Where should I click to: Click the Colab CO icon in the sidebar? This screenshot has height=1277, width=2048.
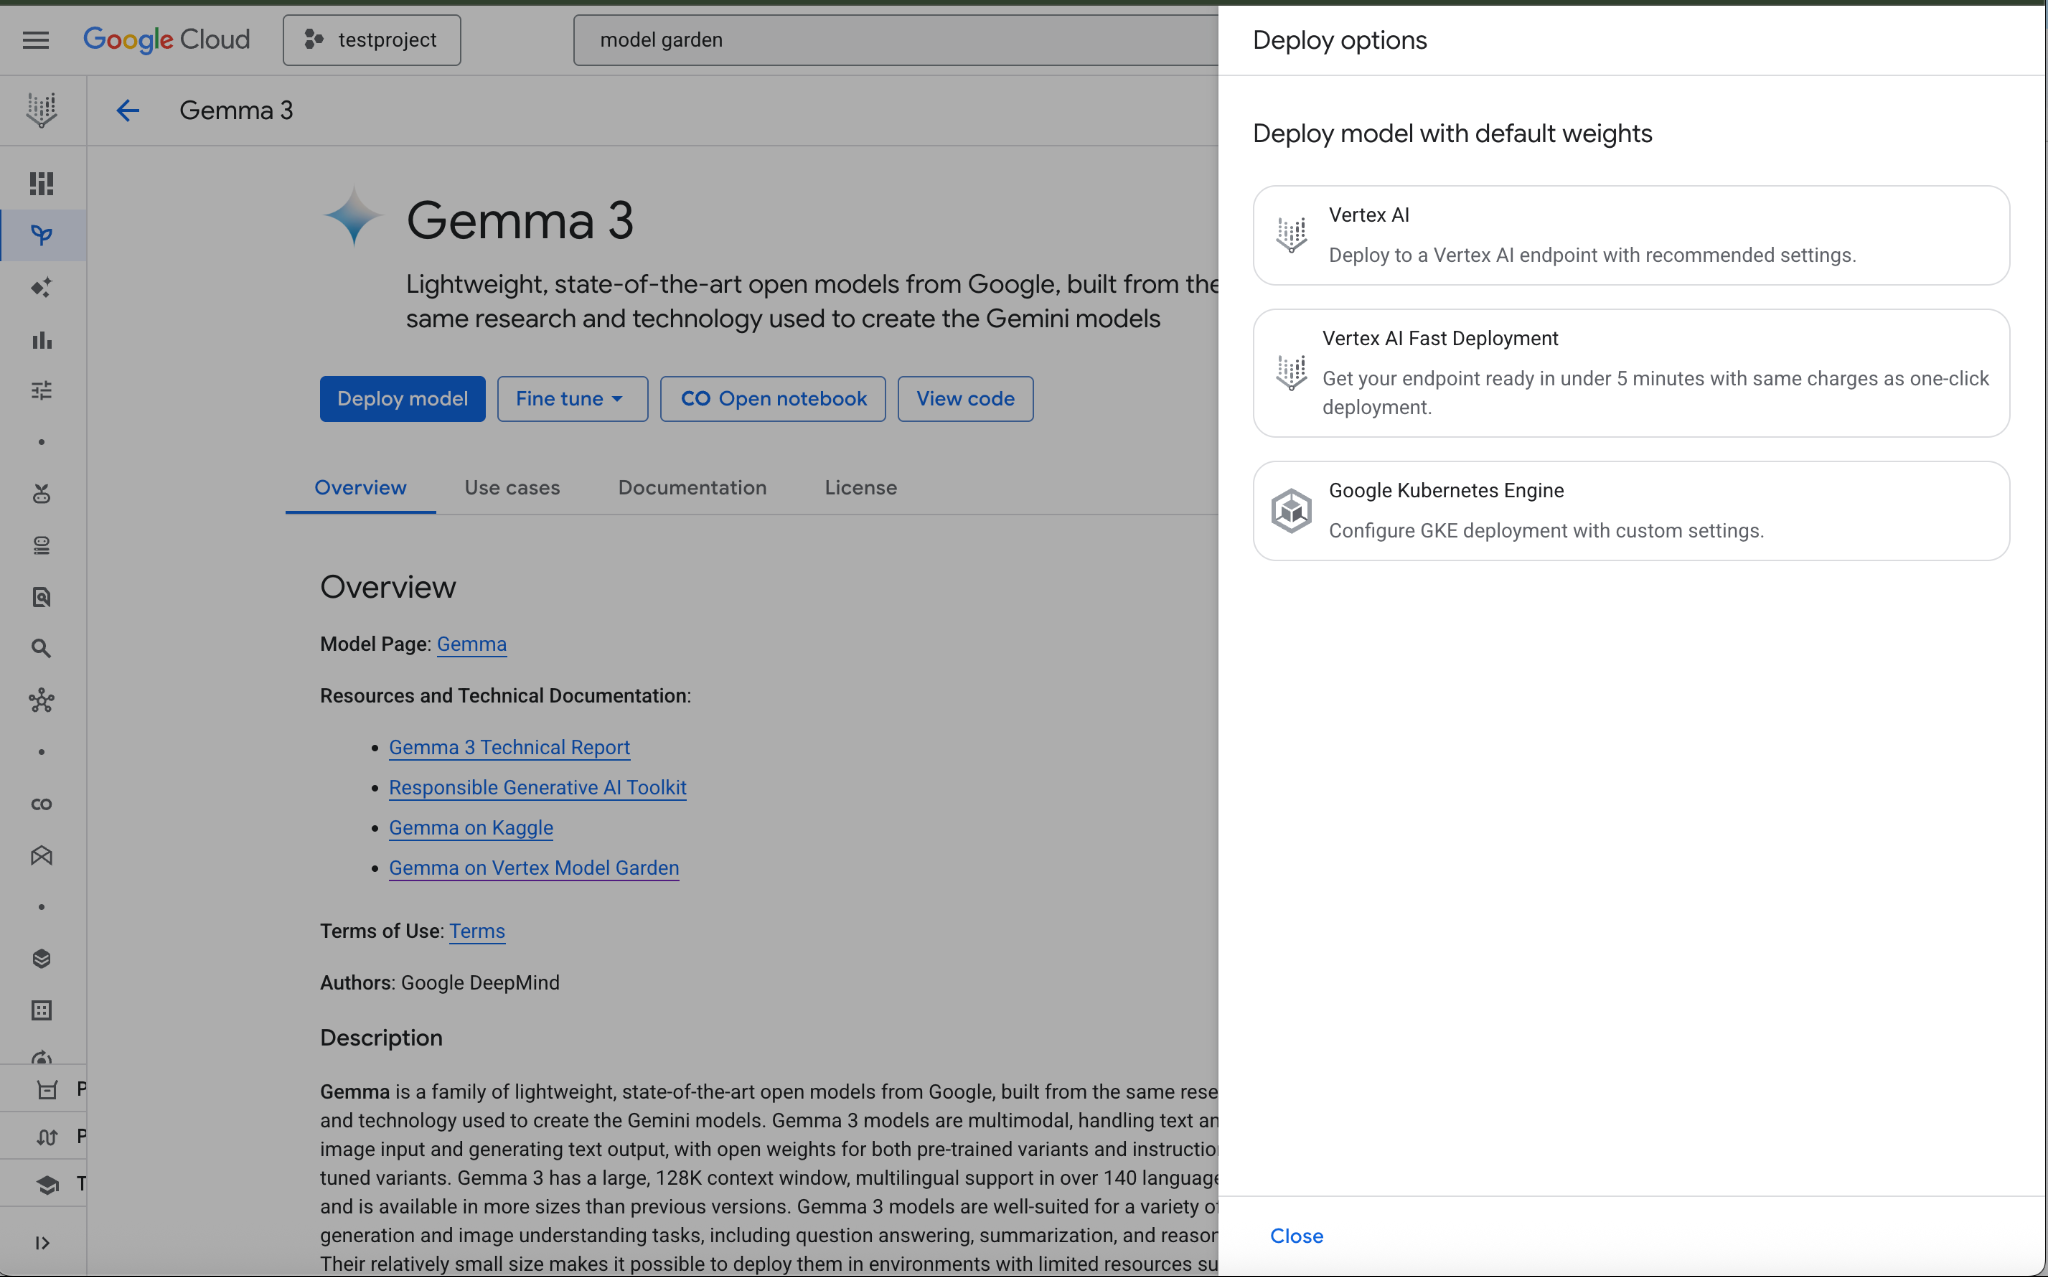(41, 804)
